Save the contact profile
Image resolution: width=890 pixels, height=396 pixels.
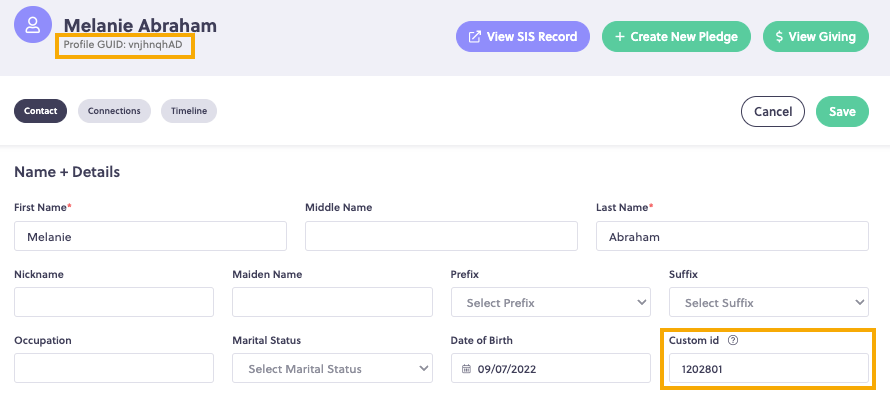[x=842, y=112]
